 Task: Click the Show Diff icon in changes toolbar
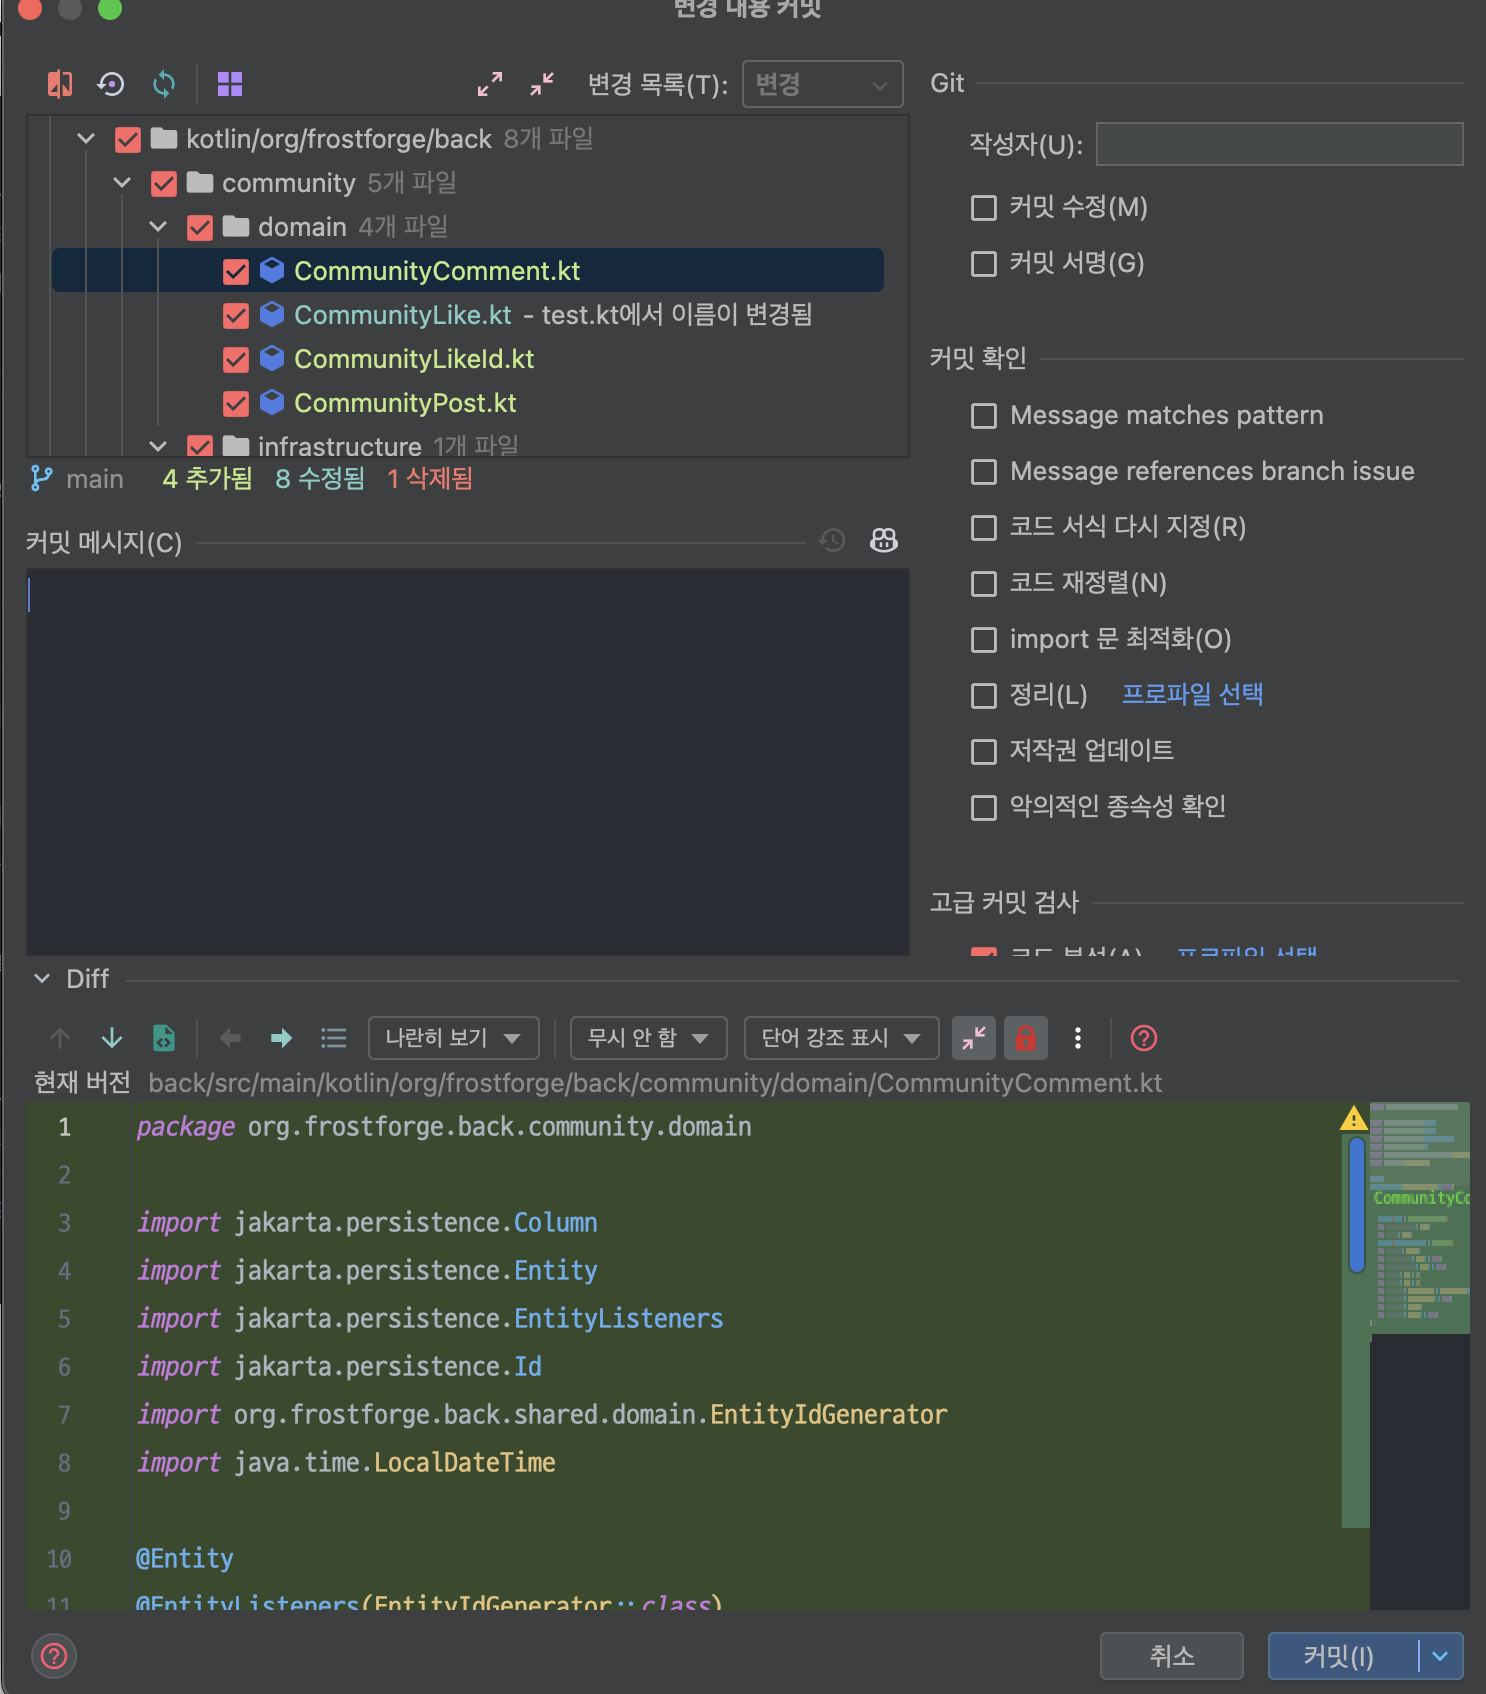(60, 84)
